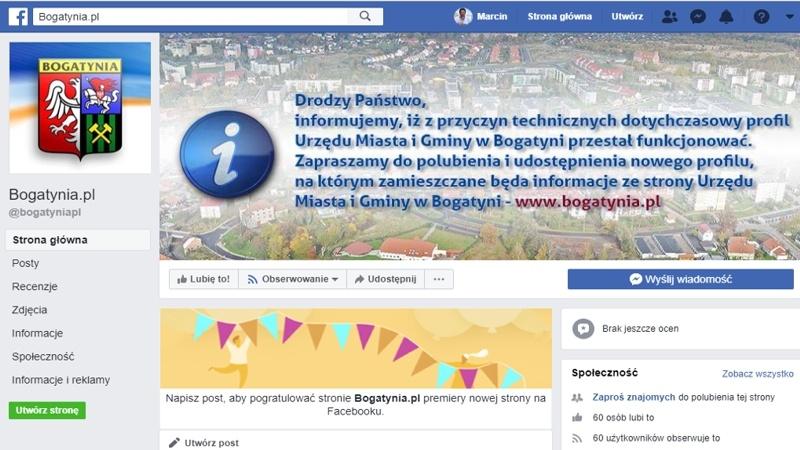Screen dimensions: 800x450
Task: Open the Messenger icon in top bar
Action: coord(697,17)
